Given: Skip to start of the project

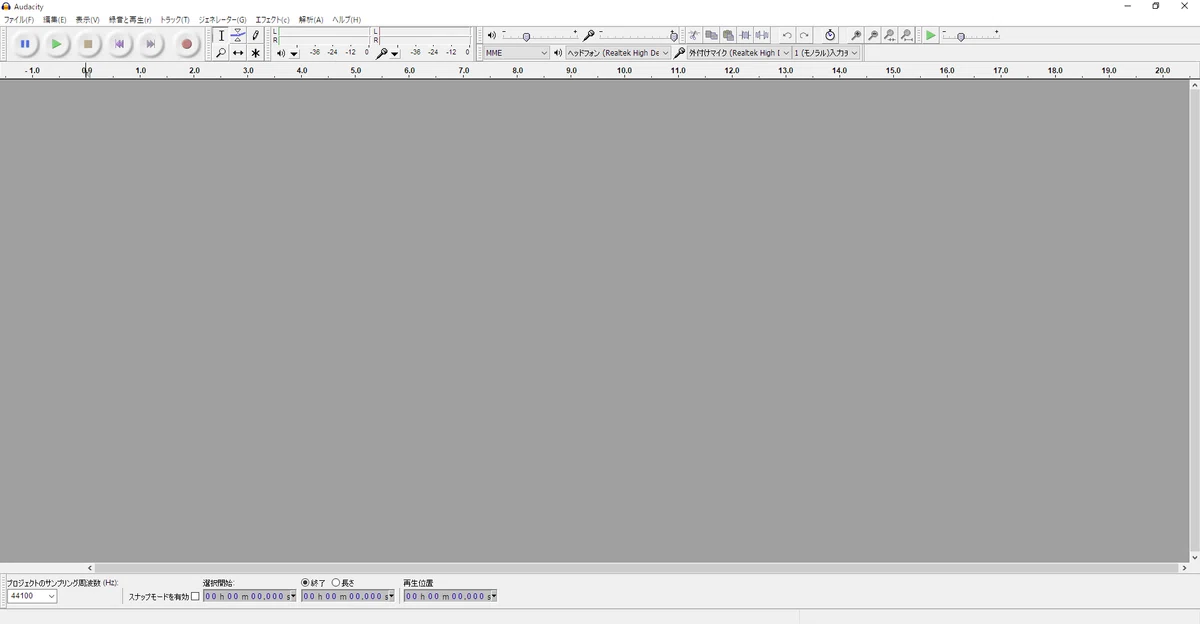Looking at the screenshot, I should [120, 44].
